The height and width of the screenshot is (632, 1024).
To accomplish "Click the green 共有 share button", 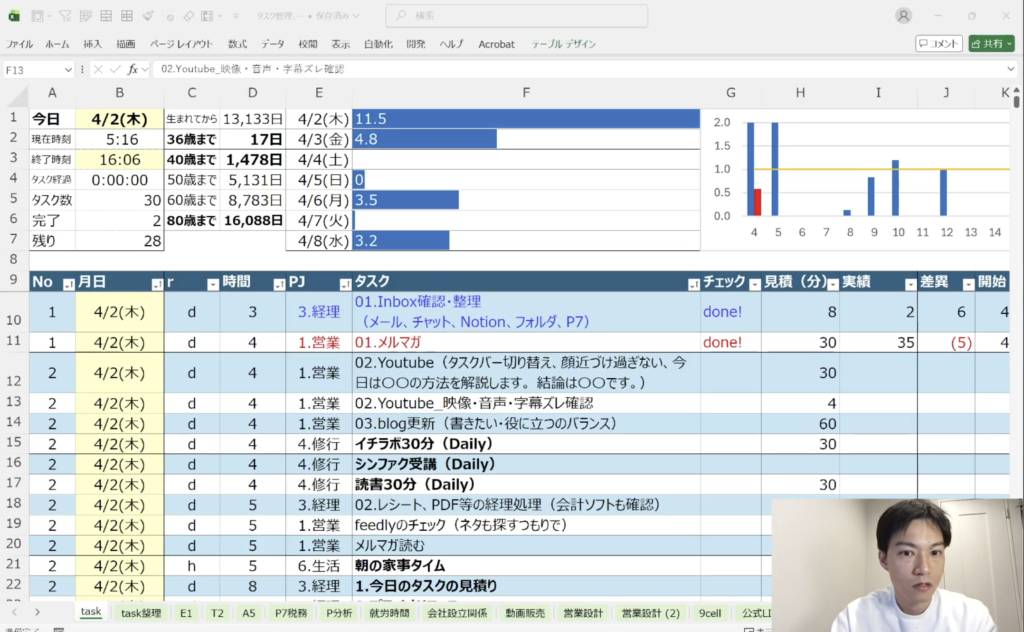I will (991, 44).
